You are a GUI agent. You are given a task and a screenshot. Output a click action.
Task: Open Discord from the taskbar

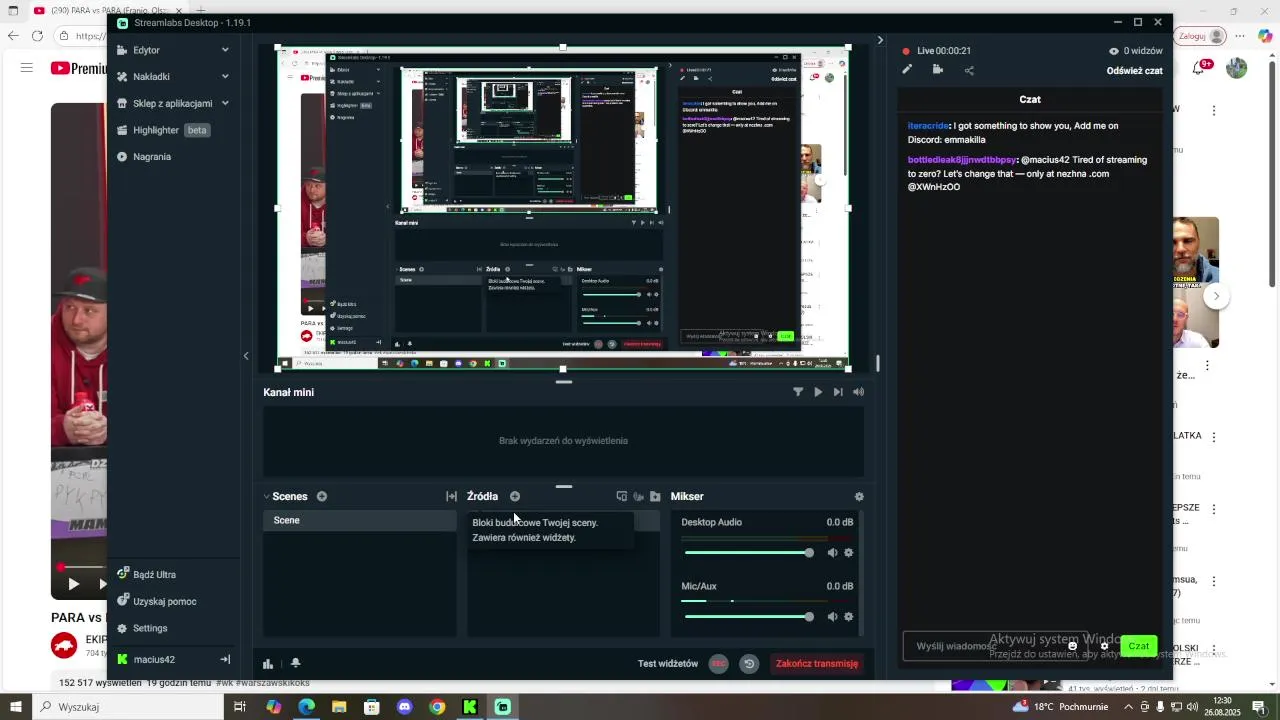pos(404,707)
